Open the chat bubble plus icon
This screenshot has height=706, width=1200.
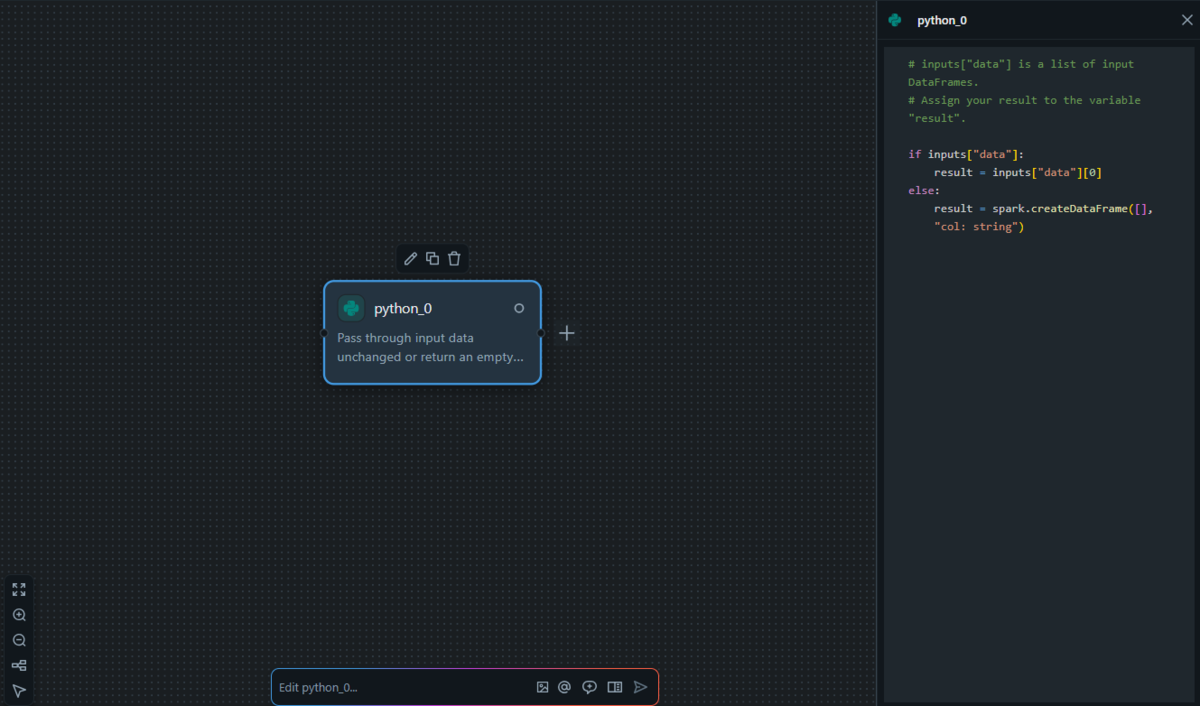coord(590,687)
